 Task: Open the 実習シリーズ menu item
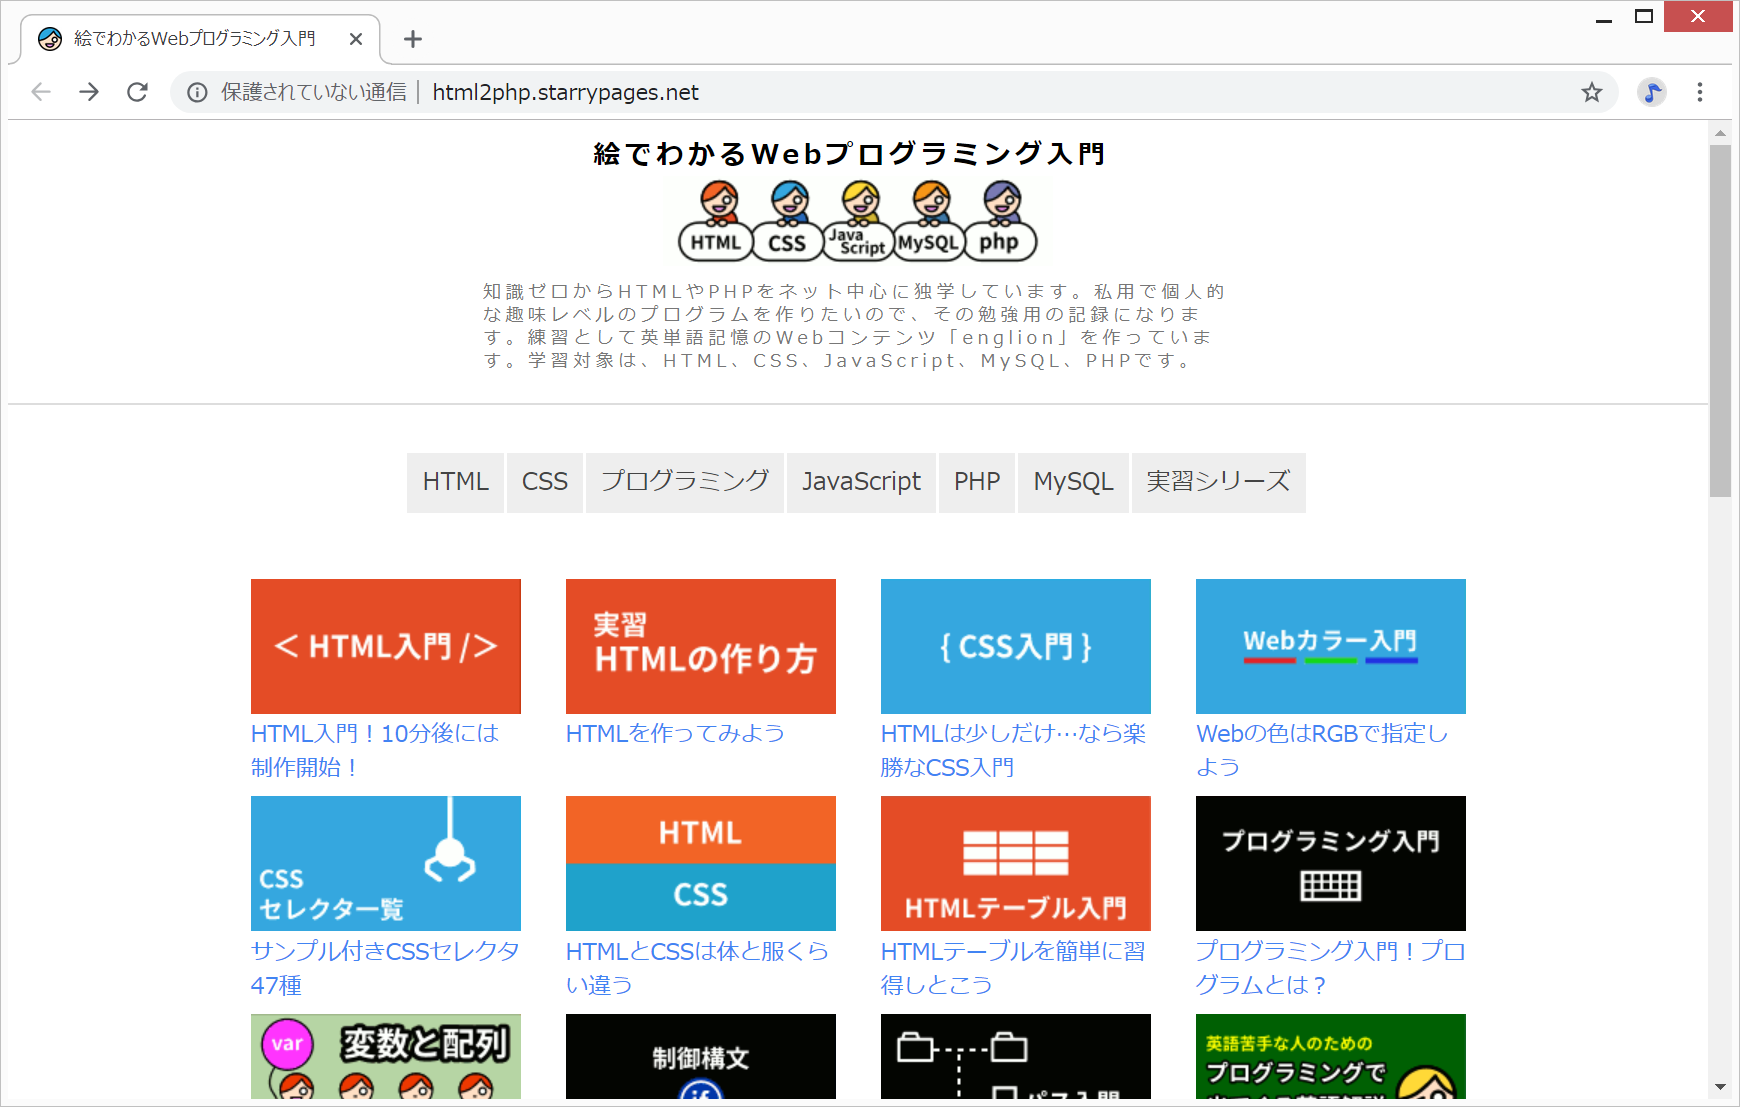click(x=1218, y=482)
